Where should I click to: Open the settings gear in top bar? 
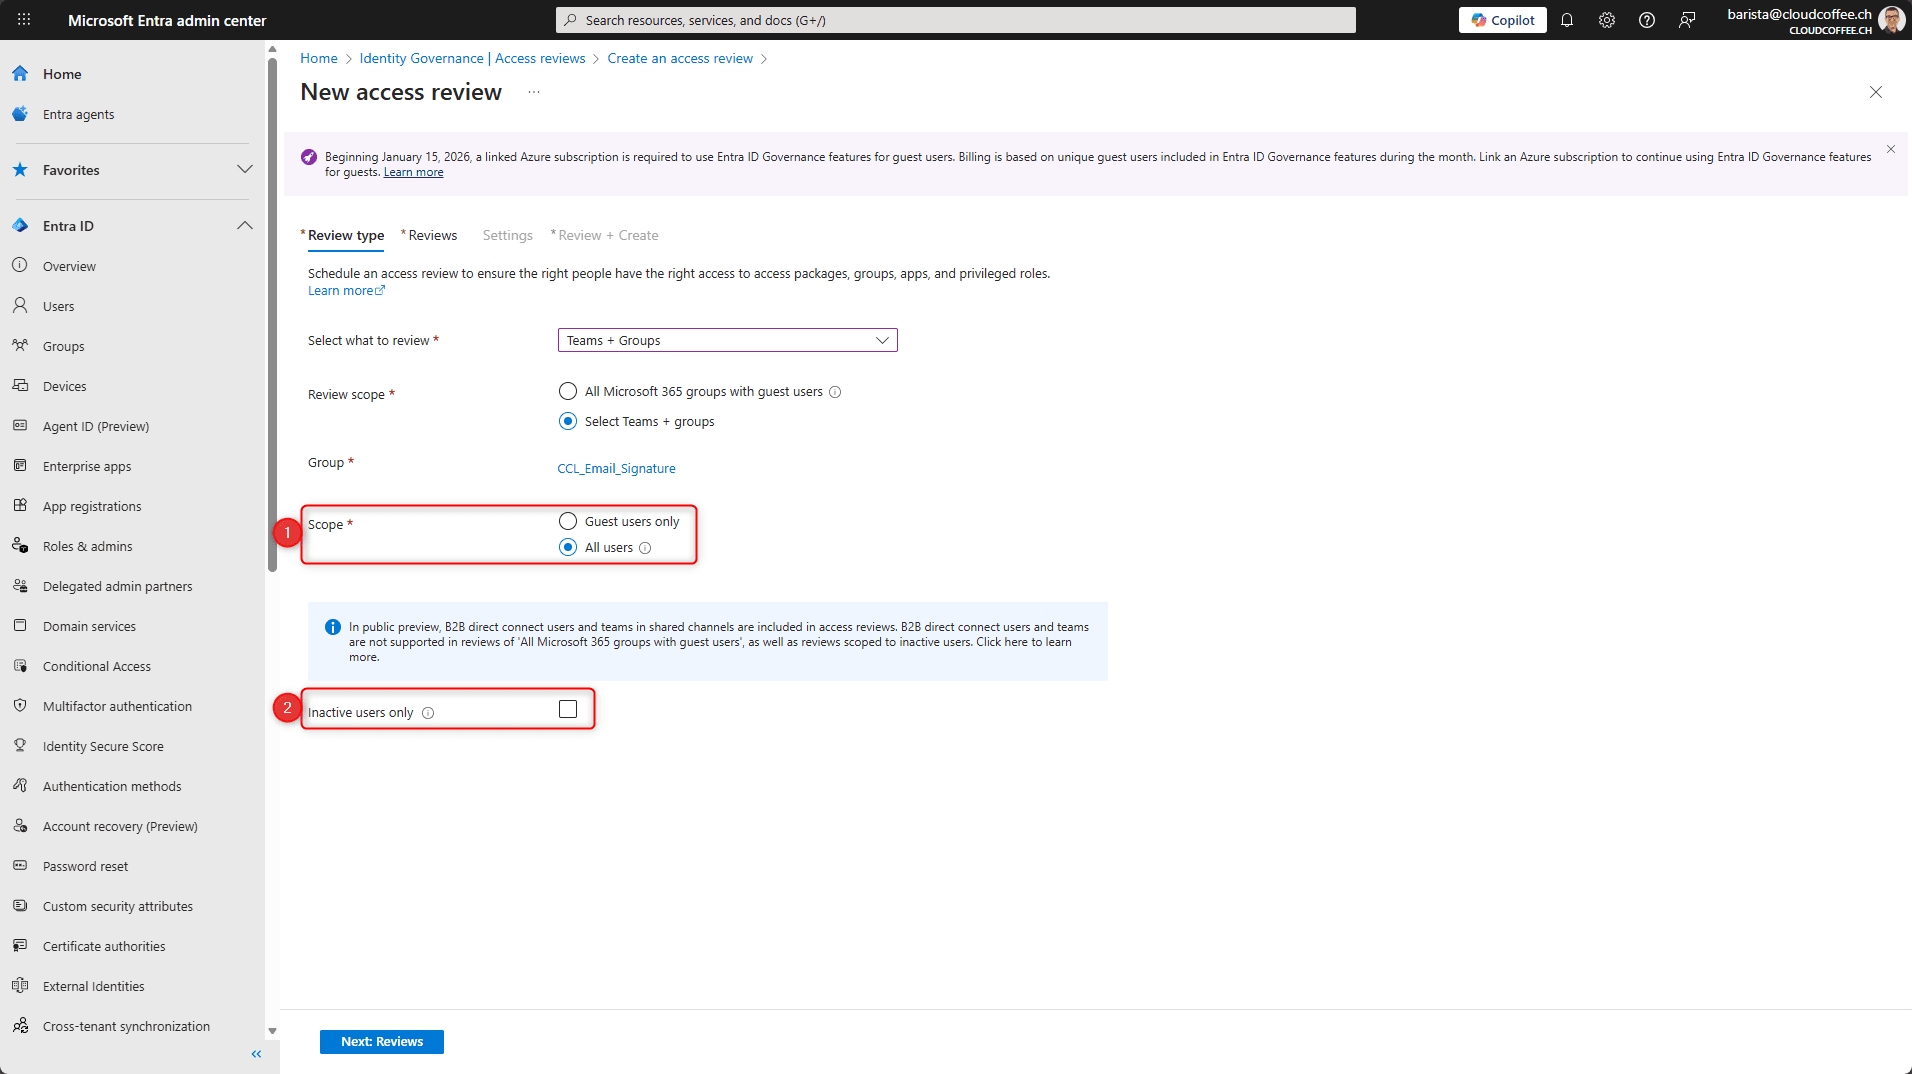click(1607, 20)
